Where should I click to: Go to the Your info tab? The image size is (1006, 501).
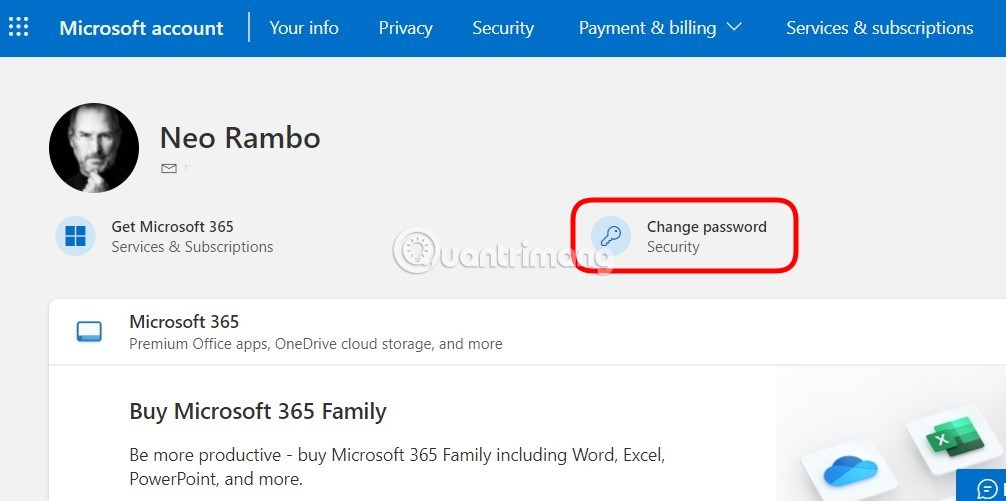[304, 28]
